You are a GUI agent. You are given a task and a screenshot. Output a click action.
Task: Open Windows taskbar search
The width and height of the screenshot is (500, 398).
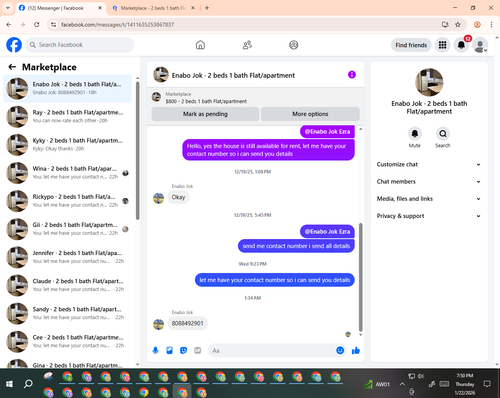pos(28,384)
